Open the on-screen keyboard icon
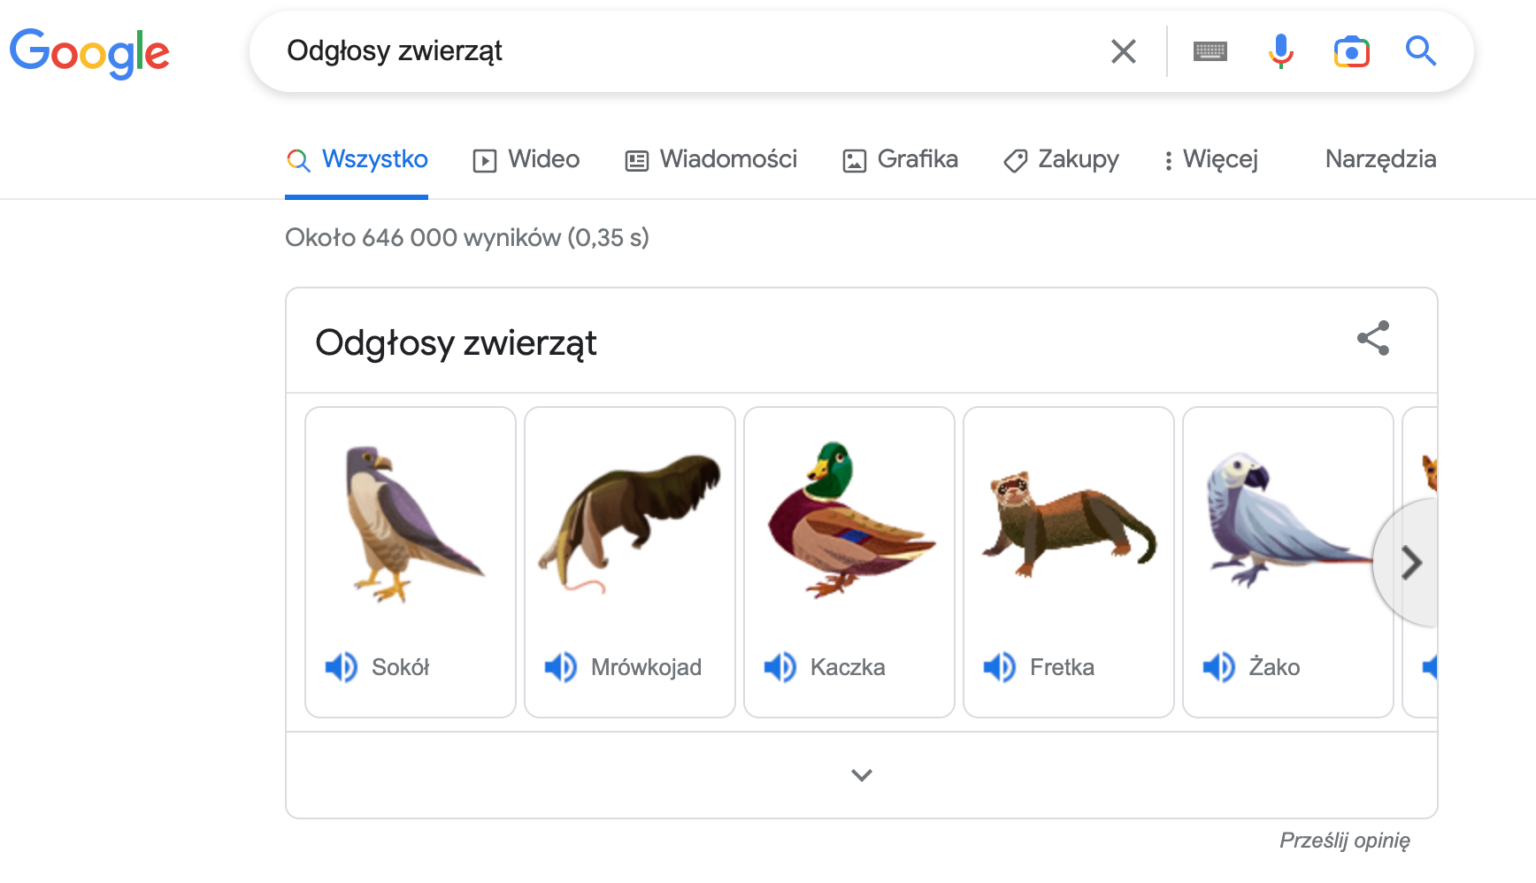 pos(1210,51)
